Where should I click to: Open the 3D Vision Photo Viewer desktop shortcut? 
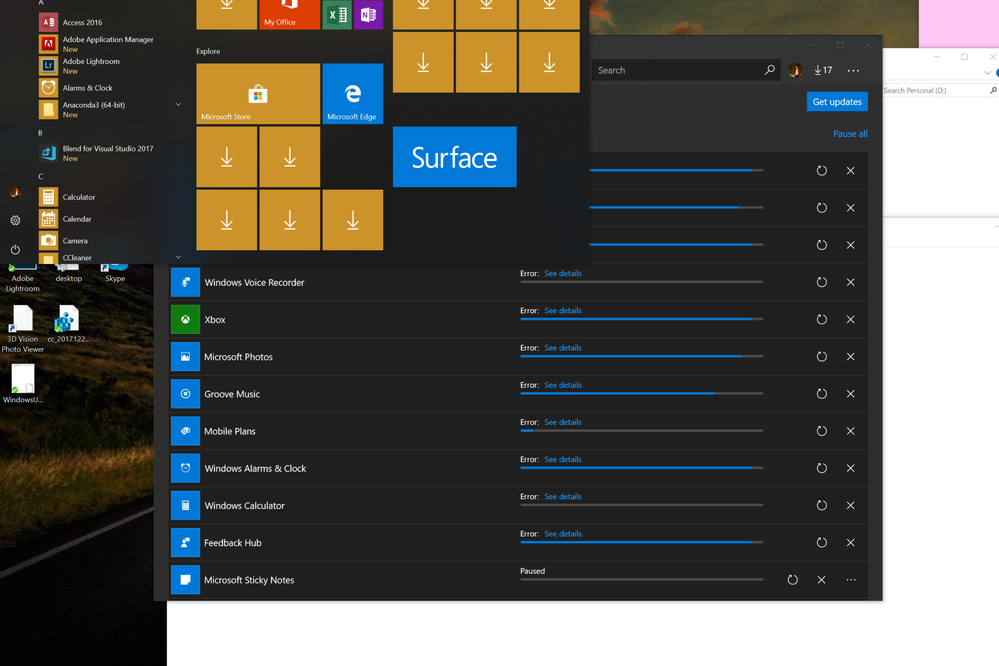(22, 328)
